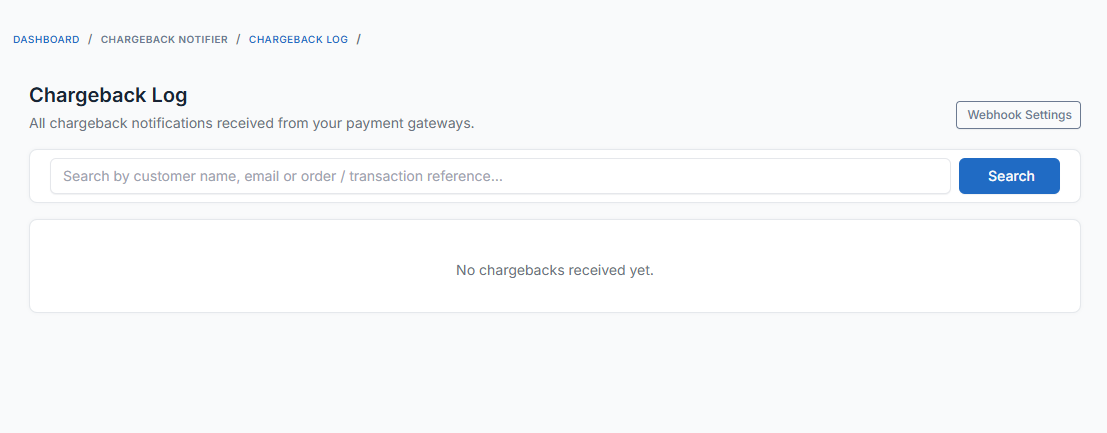
Task: Return to Dashboard via breadcrumb trail
Action: click(46, 40)
